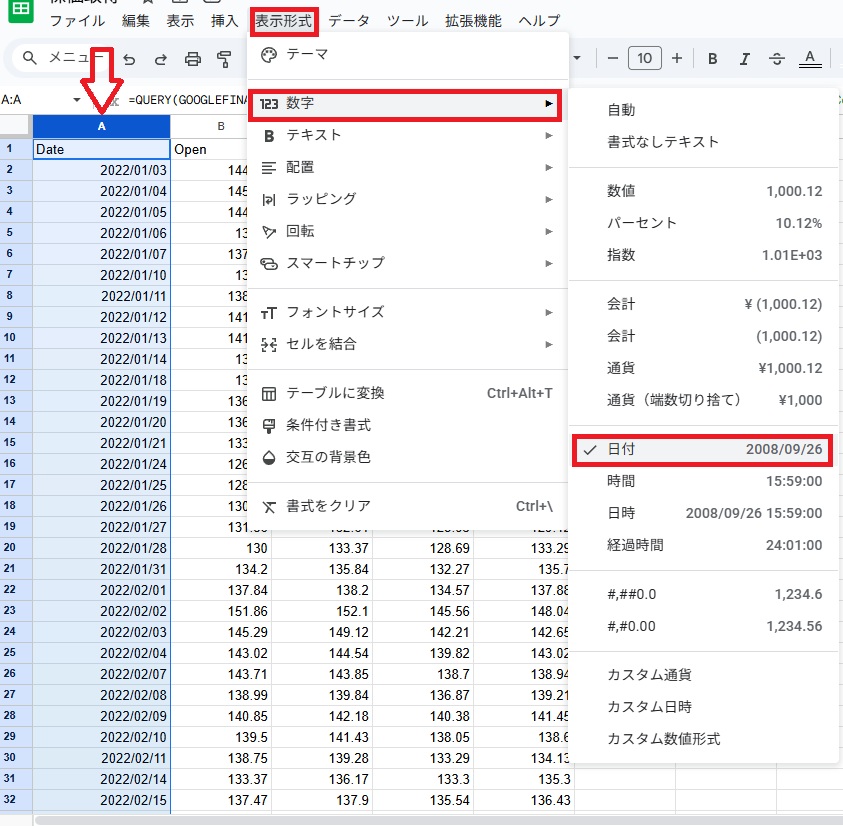Click the redo icon in toolbar

click(161, 59)
